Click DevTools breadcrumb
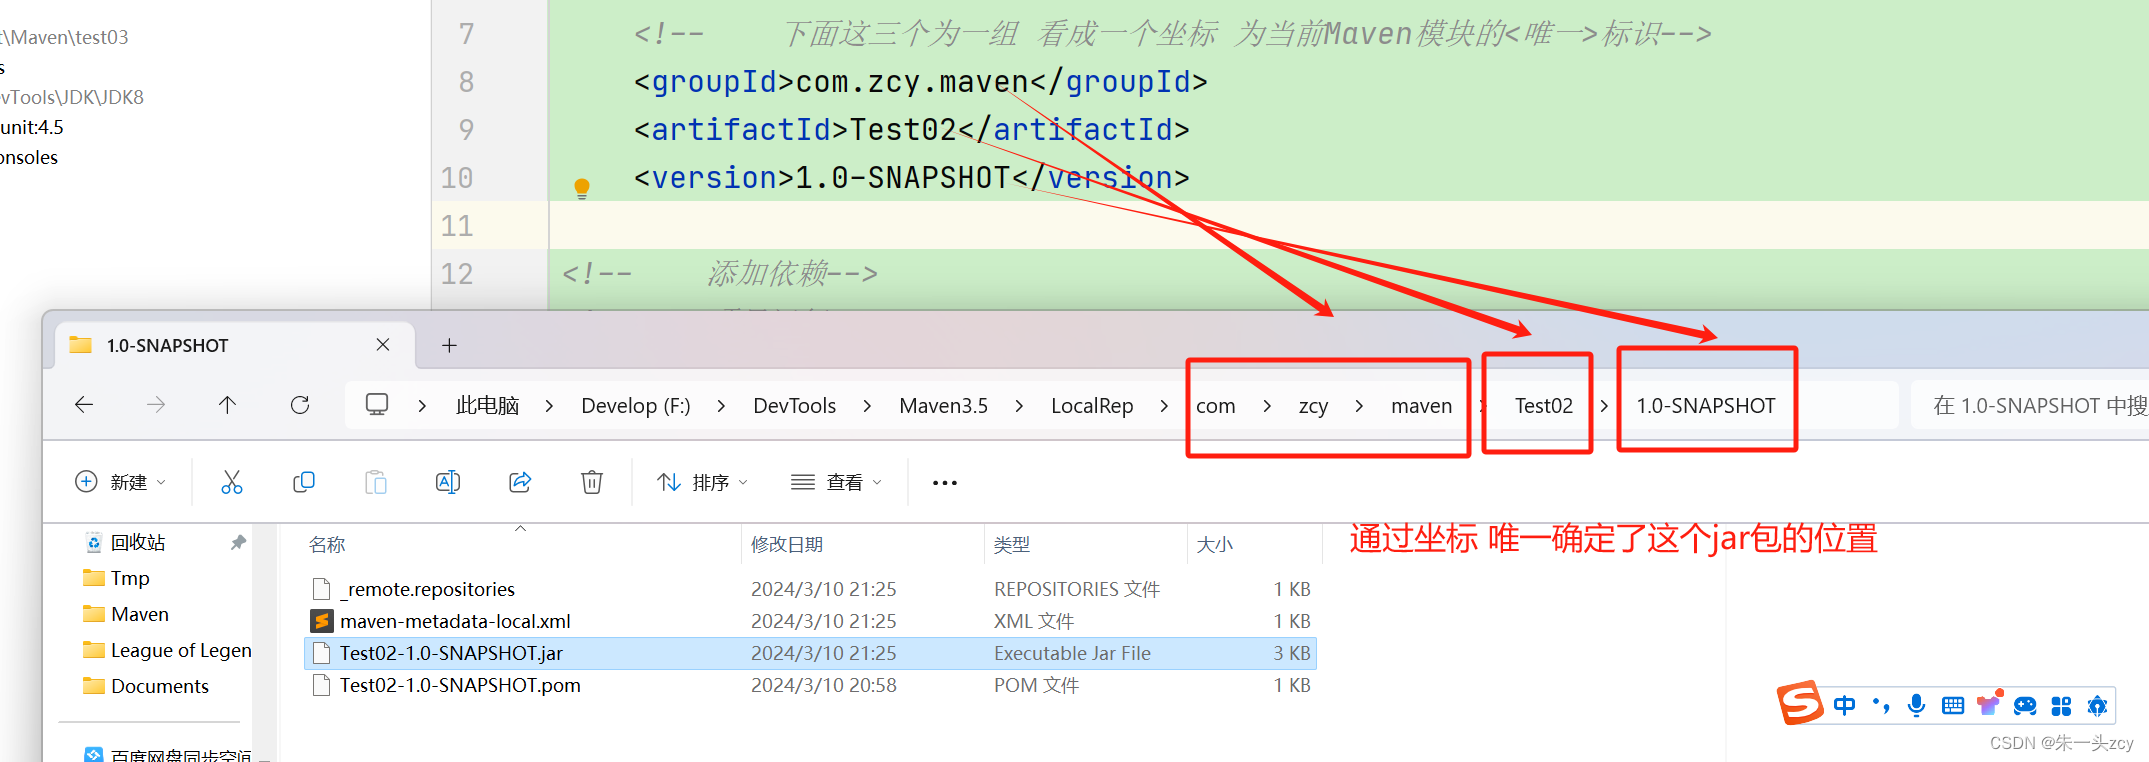Viewport: 2149px width, 762px height. tap(795, 405)
